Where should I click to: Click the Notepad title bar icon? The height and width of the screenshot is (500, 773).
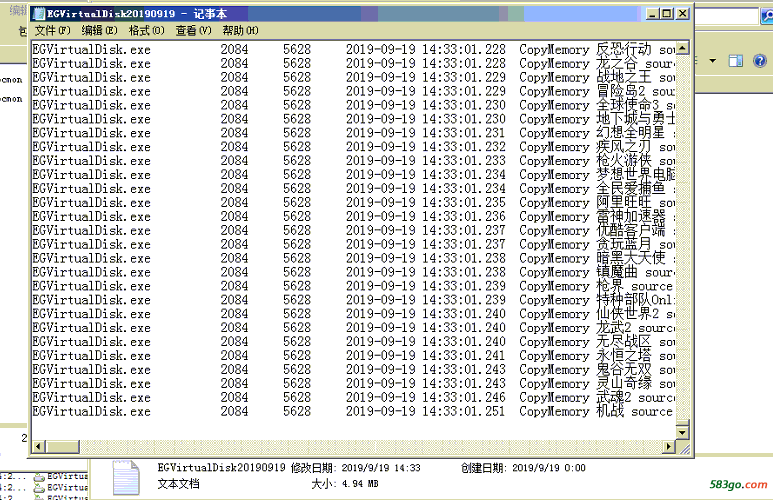[x=39, y=14]
